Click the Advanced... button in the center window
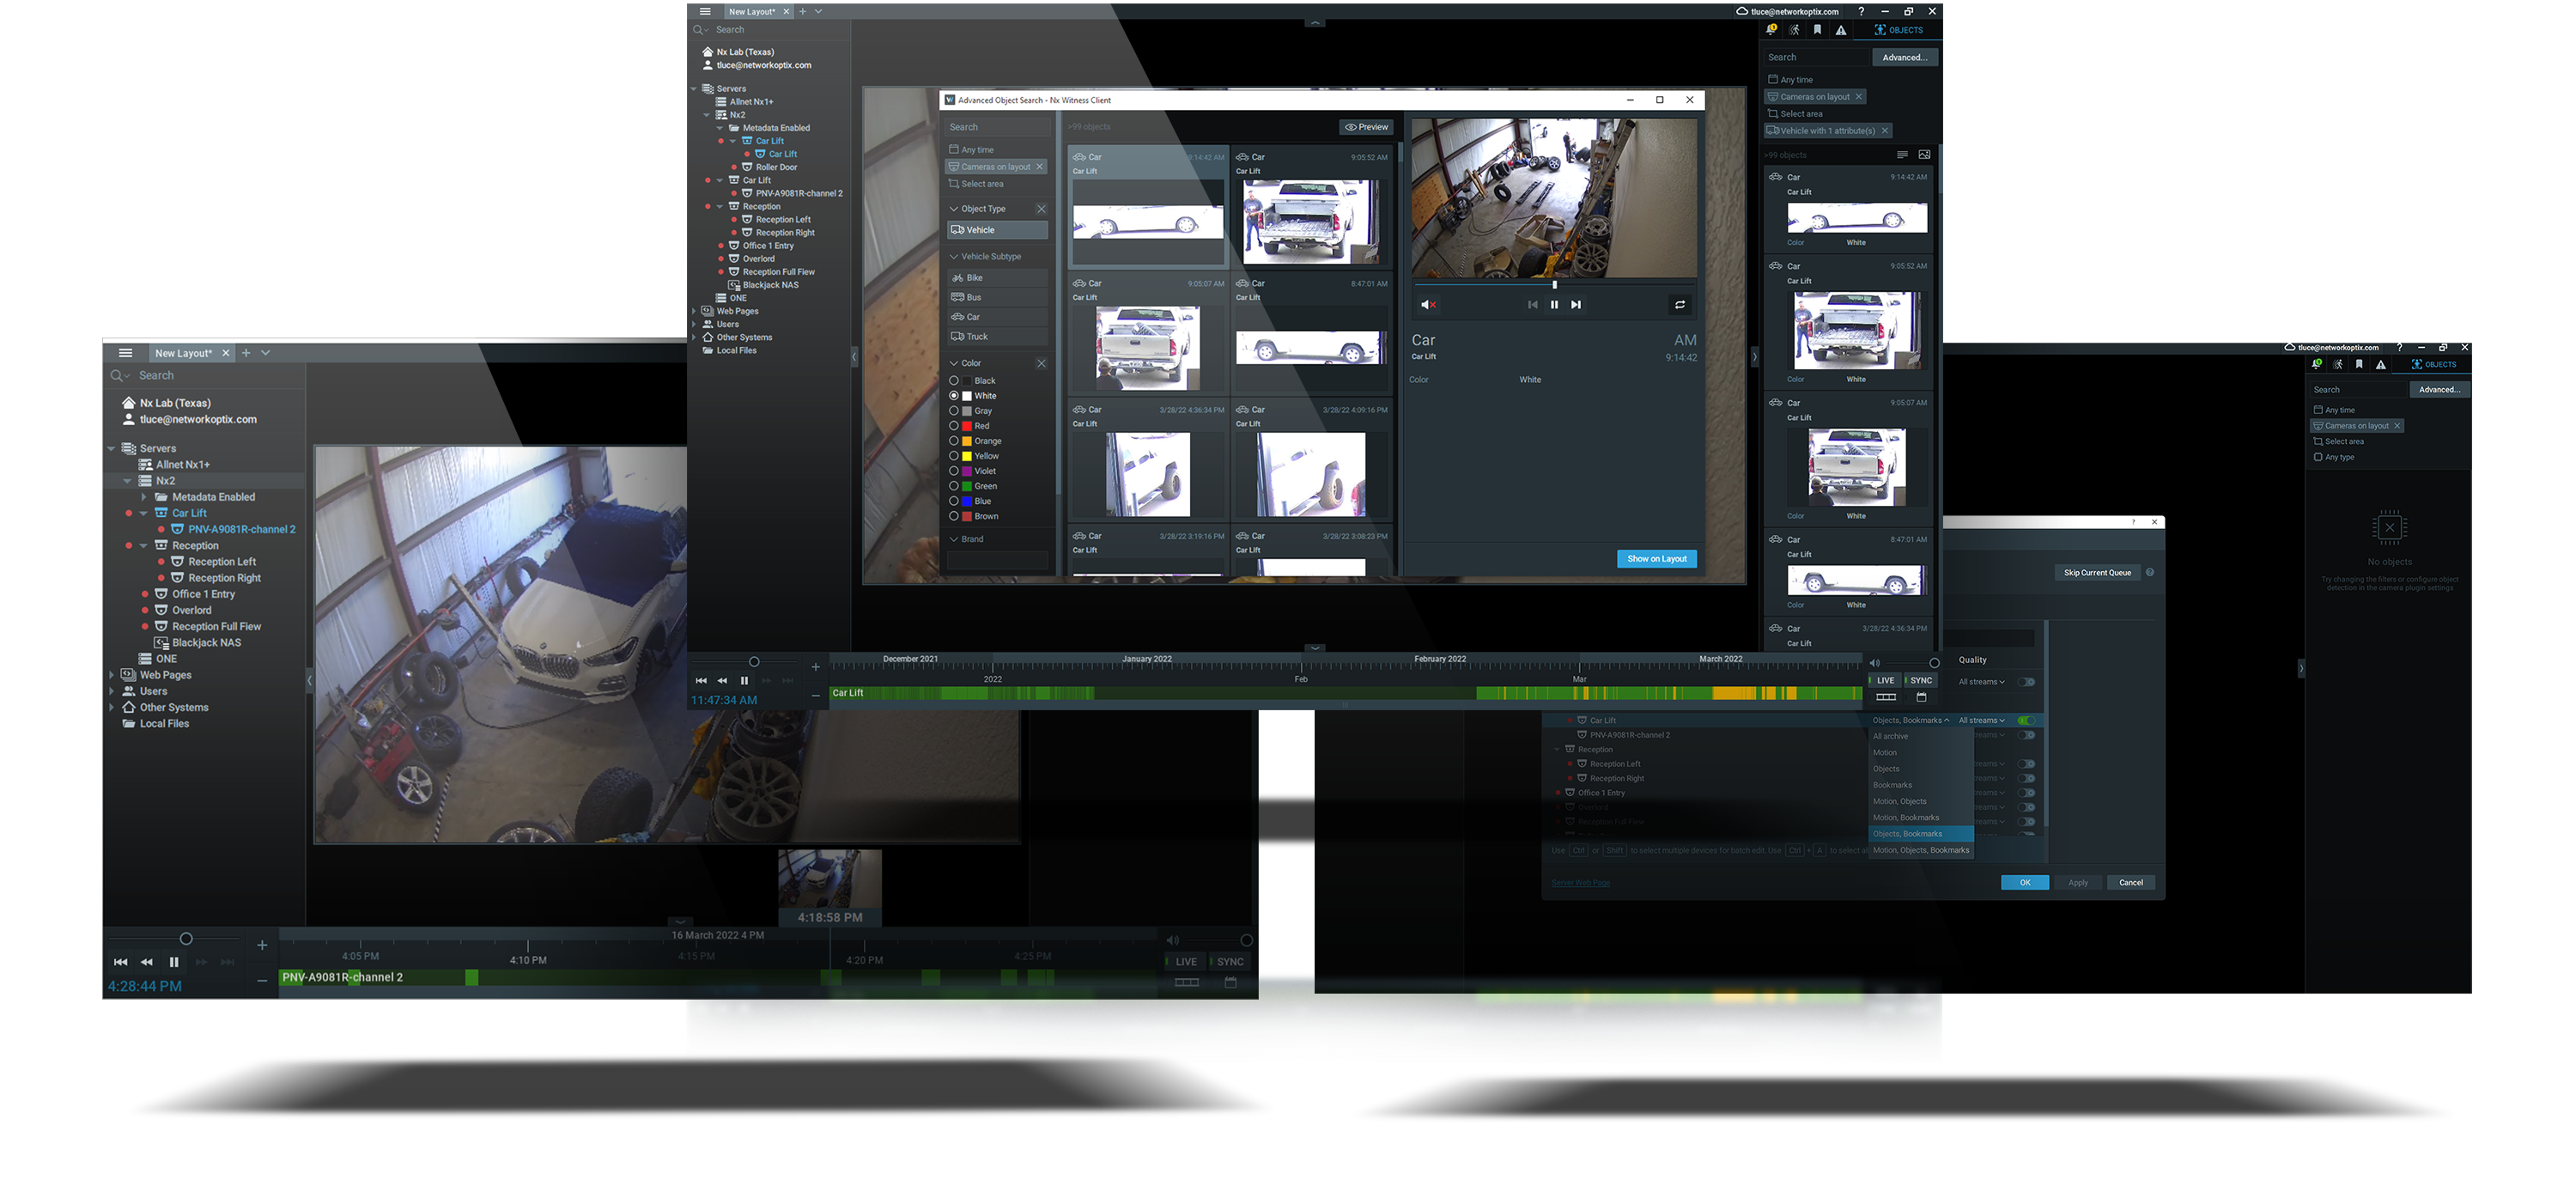Image resolution: width=2576 pixels, height=1192 pixels. coord(1904,57)
